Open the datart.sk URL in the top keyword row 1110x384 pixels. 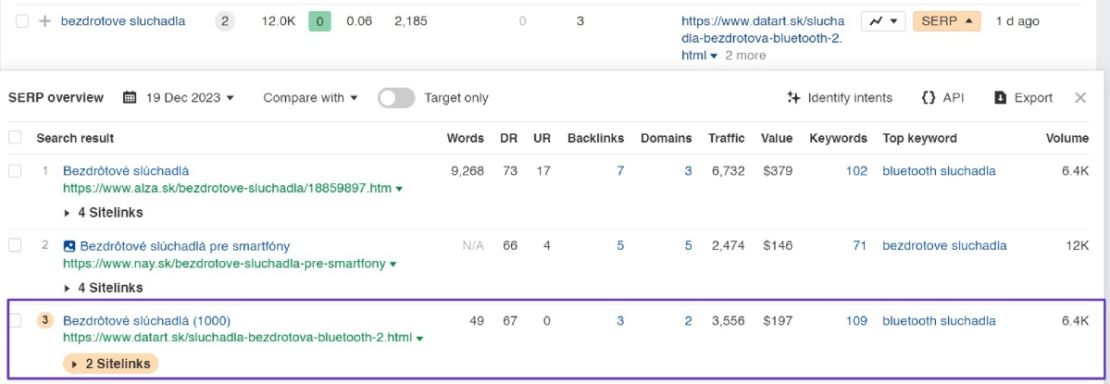tap(762, 38)
